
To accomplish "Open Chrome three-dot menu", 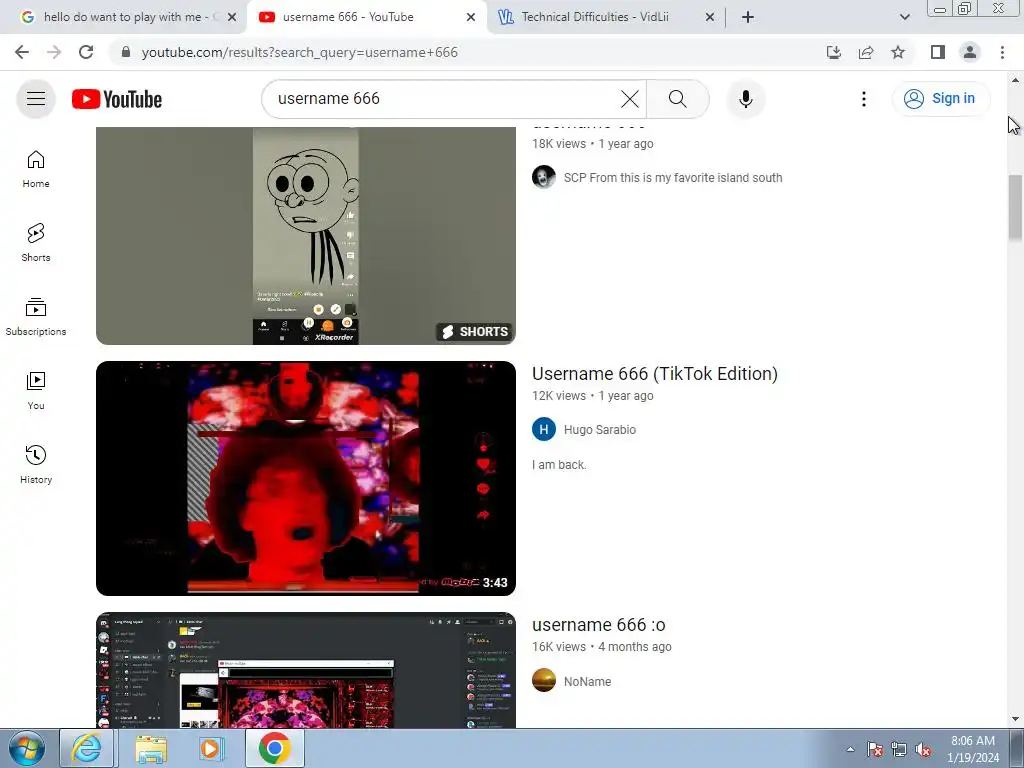I will pos(1002,52).
